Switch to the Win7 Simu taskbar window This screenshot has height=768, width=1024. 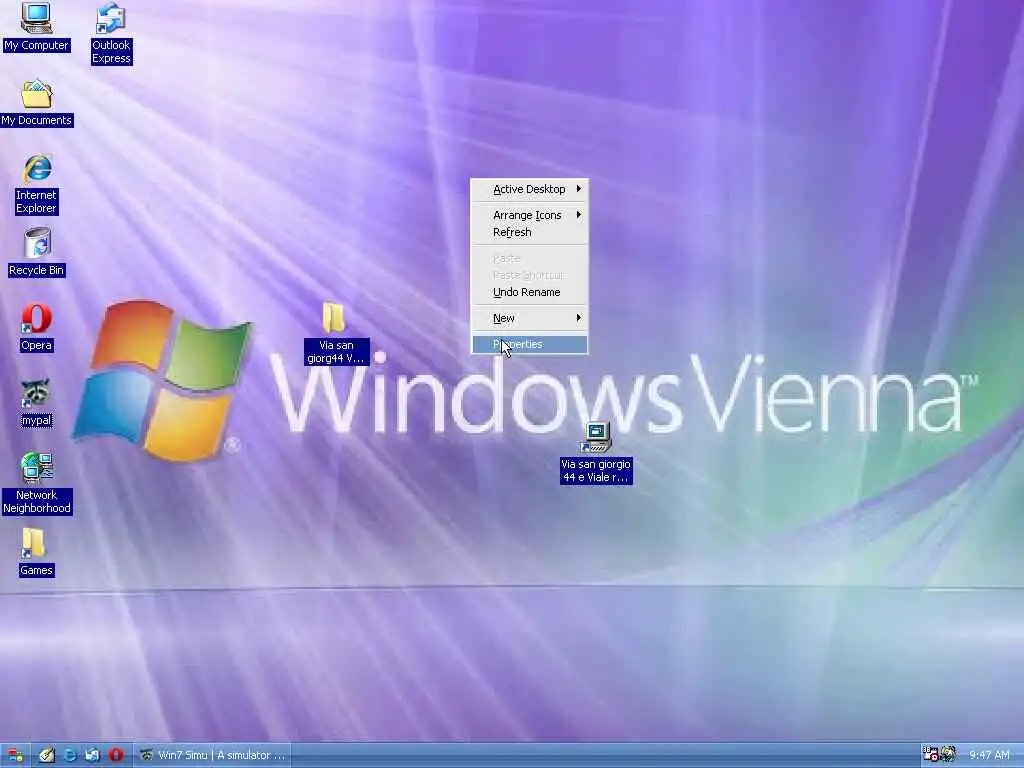point(212,755)
